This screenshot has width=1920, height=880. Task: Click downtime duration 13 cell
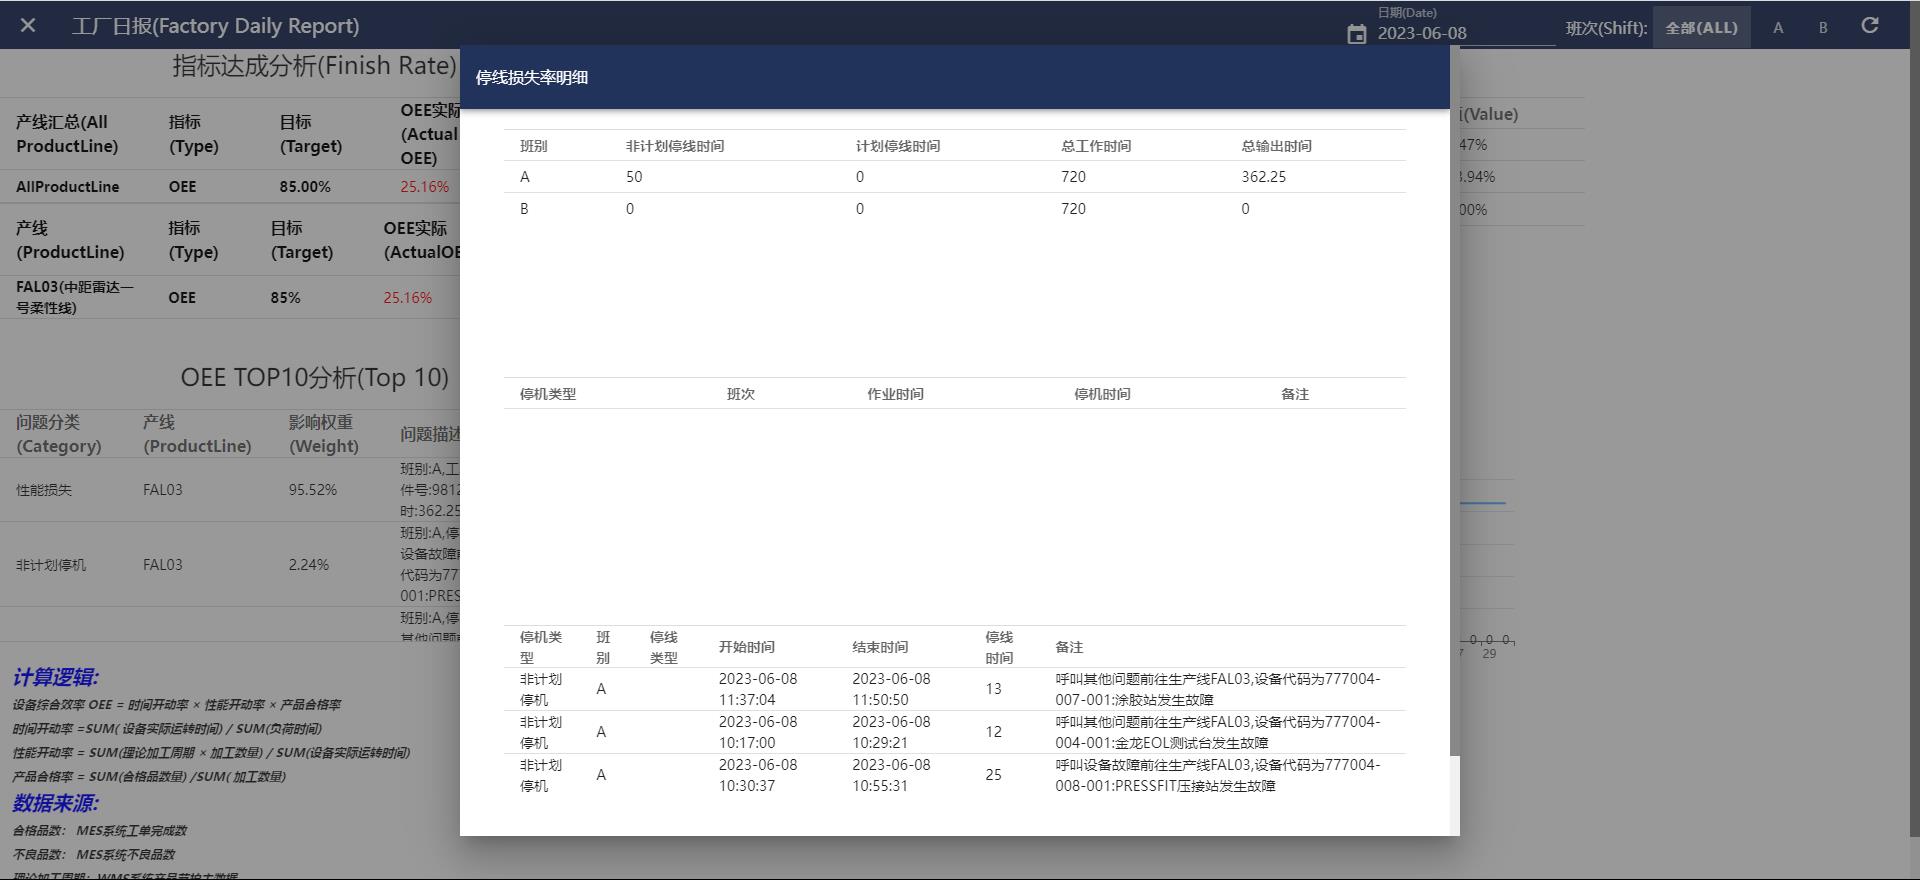993,689
